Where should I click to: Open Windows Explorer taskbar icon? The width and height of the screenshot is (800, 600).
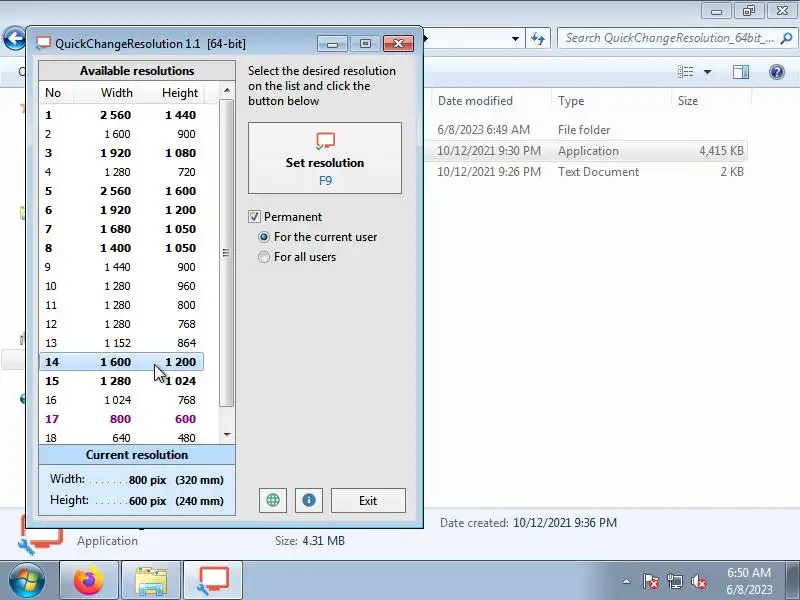pyautogui.click(x=151, y=581)
